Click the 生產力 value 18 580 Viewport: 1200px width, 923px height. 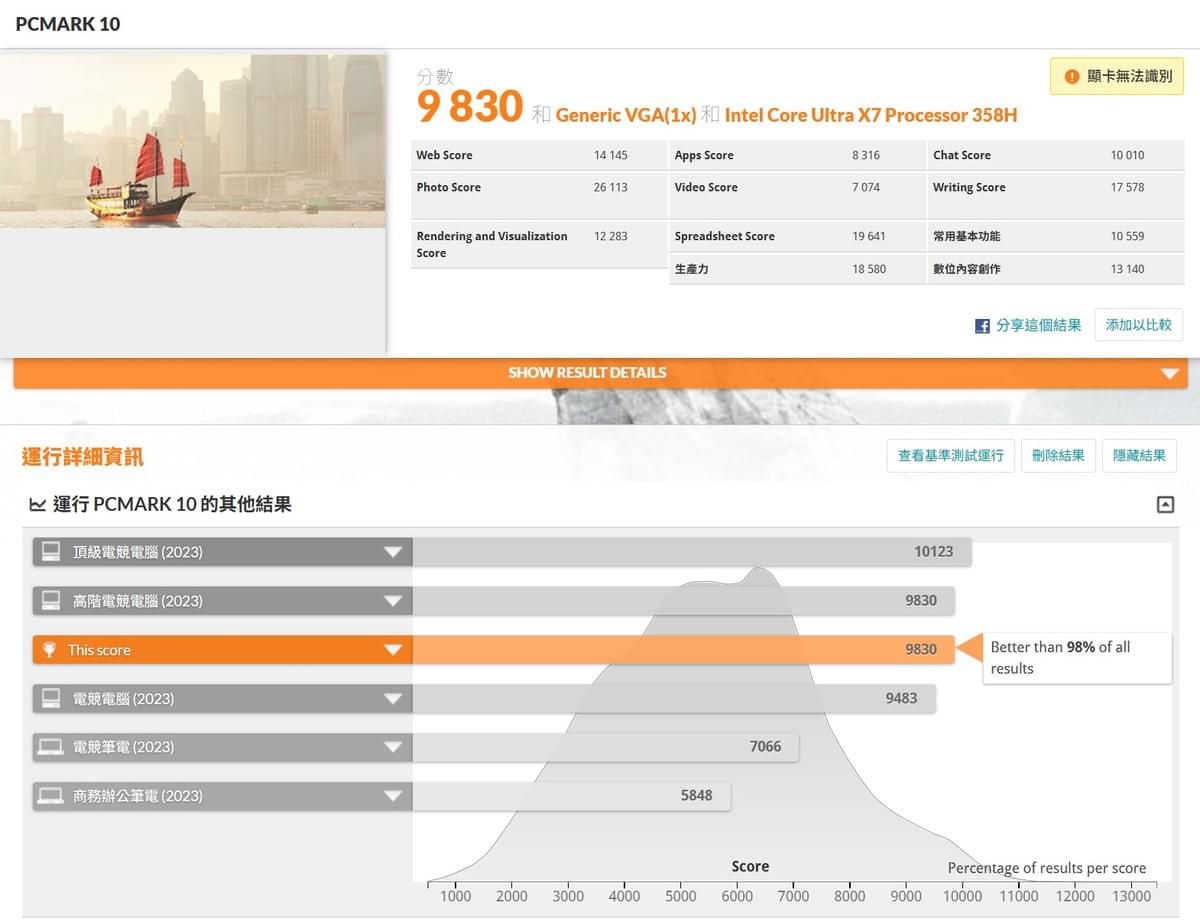point(869,269)
